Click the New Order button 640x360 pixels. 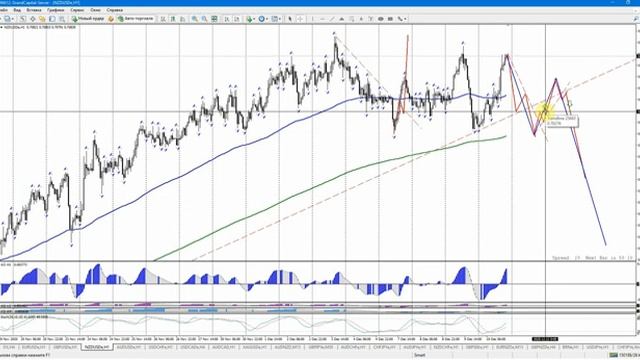[87, 19]
